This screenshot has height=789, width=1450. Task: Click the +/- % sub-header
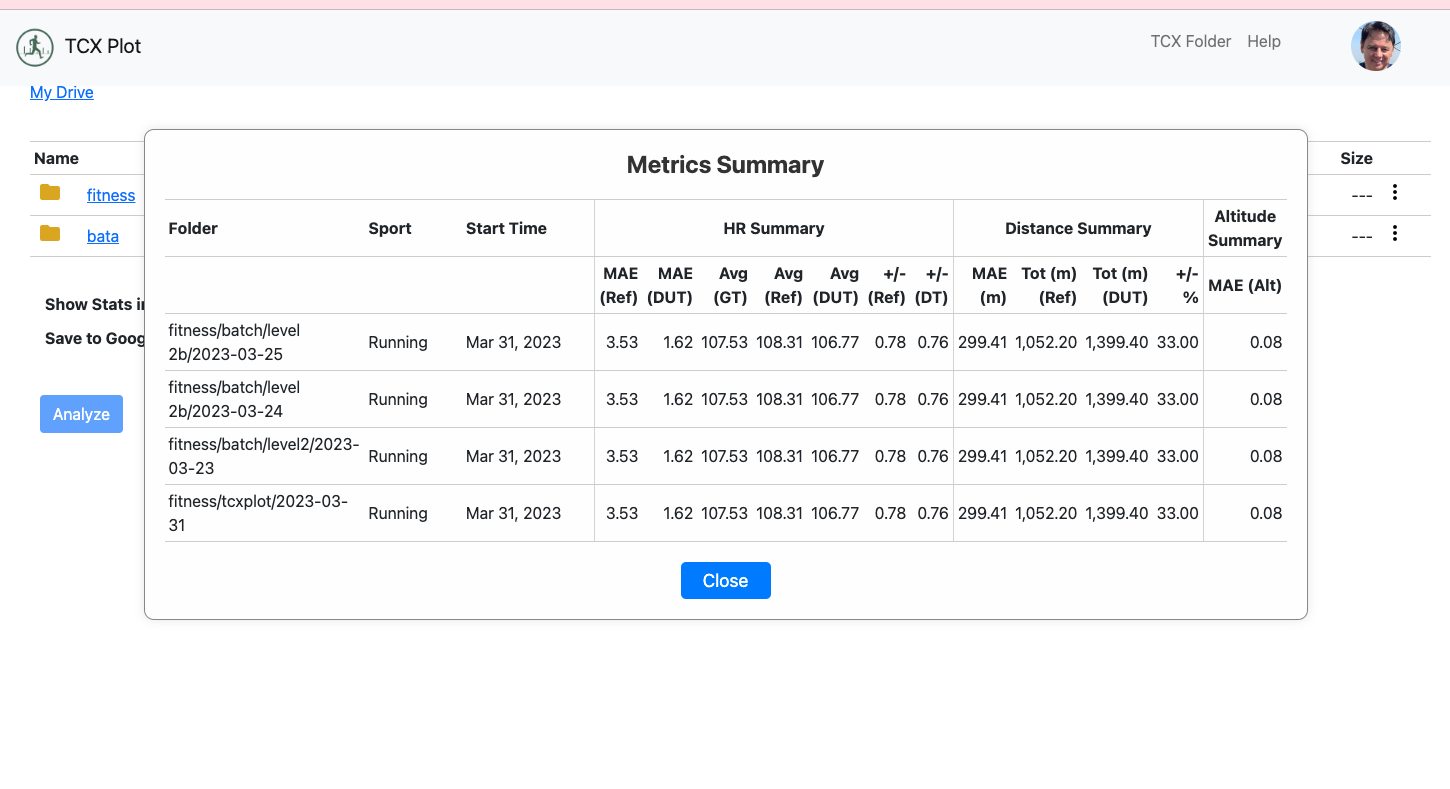[1187, 285]
